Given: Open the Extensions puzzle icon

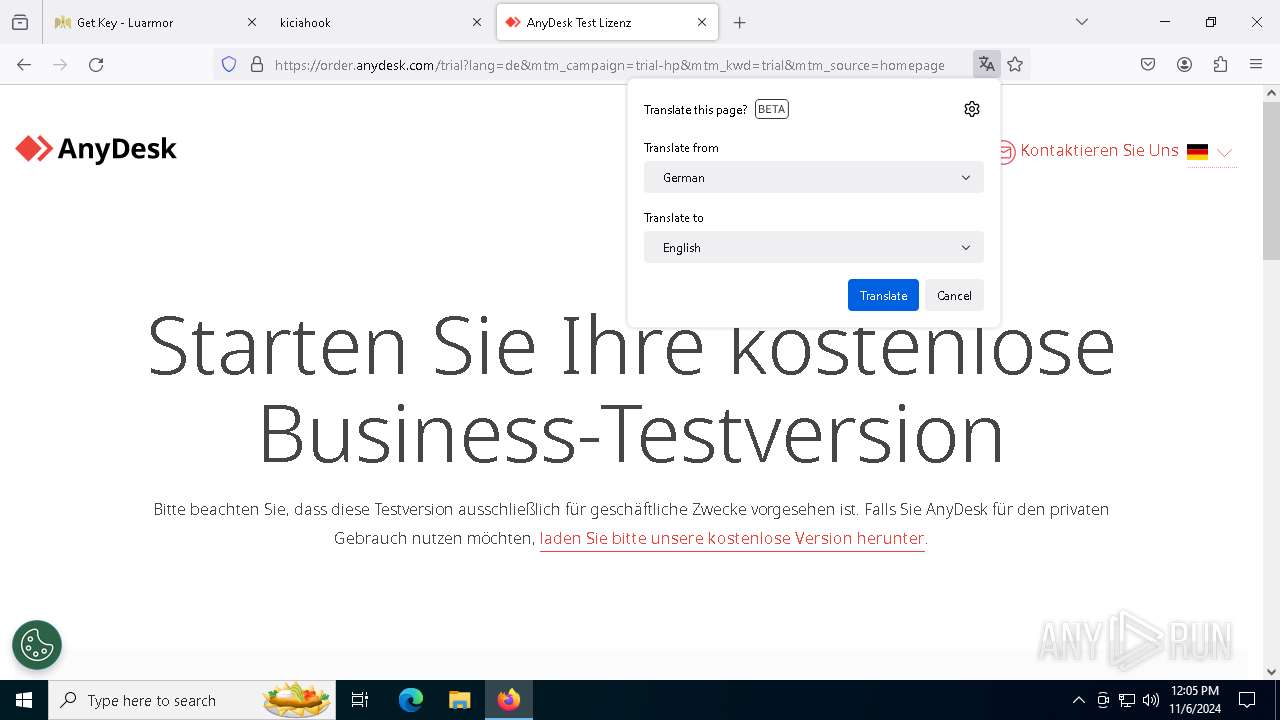Looking at the screenshot, I should 1220,65.
